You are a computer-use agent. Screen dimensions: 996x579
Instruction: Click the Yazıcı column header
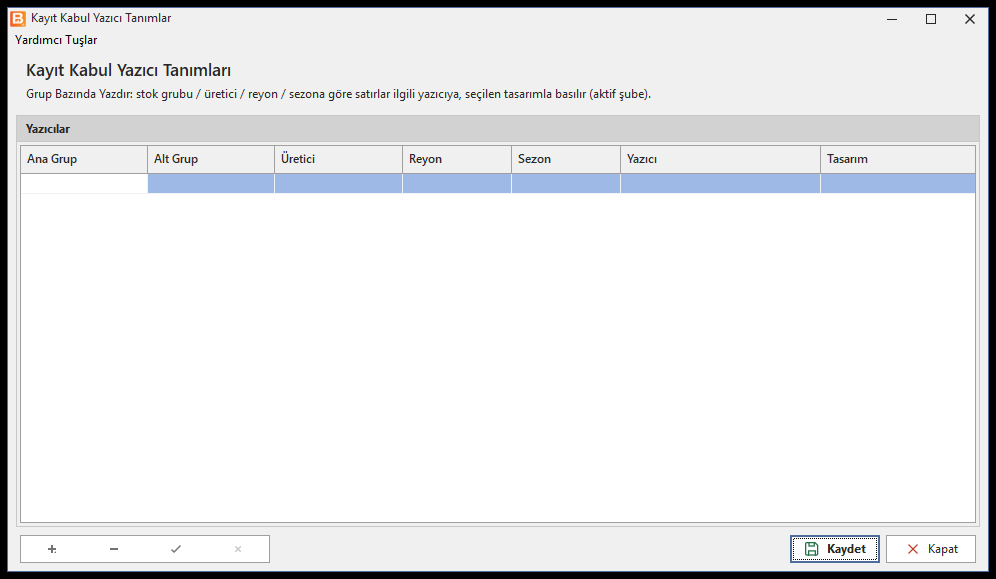pyautogui.click(x=720, y=159)
